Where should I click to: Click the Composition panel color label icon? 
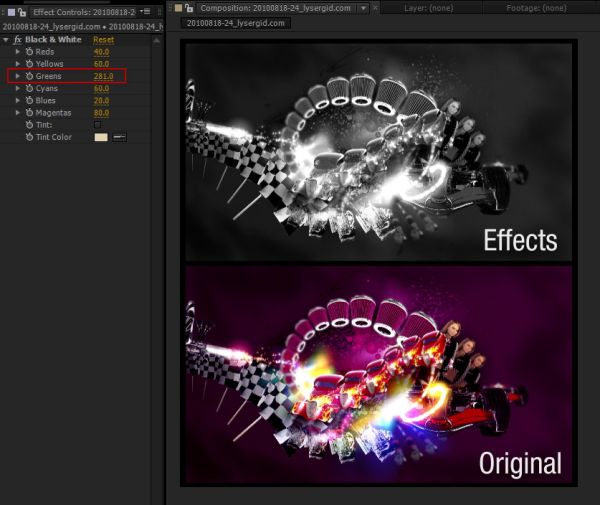click(x=178, y=8)
